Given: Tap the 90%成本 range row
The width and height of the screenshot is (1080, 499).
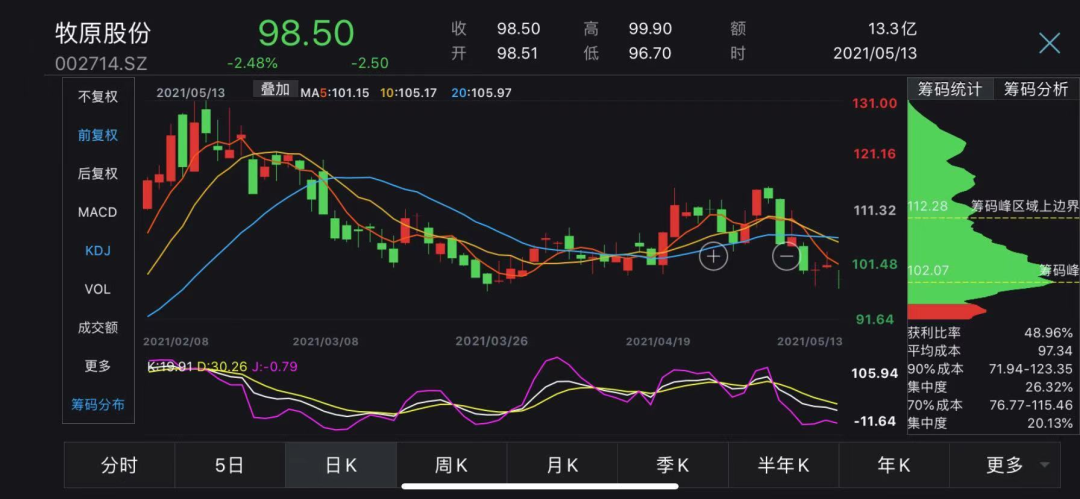Looking at the screenshot, I should tap(990, 369).
